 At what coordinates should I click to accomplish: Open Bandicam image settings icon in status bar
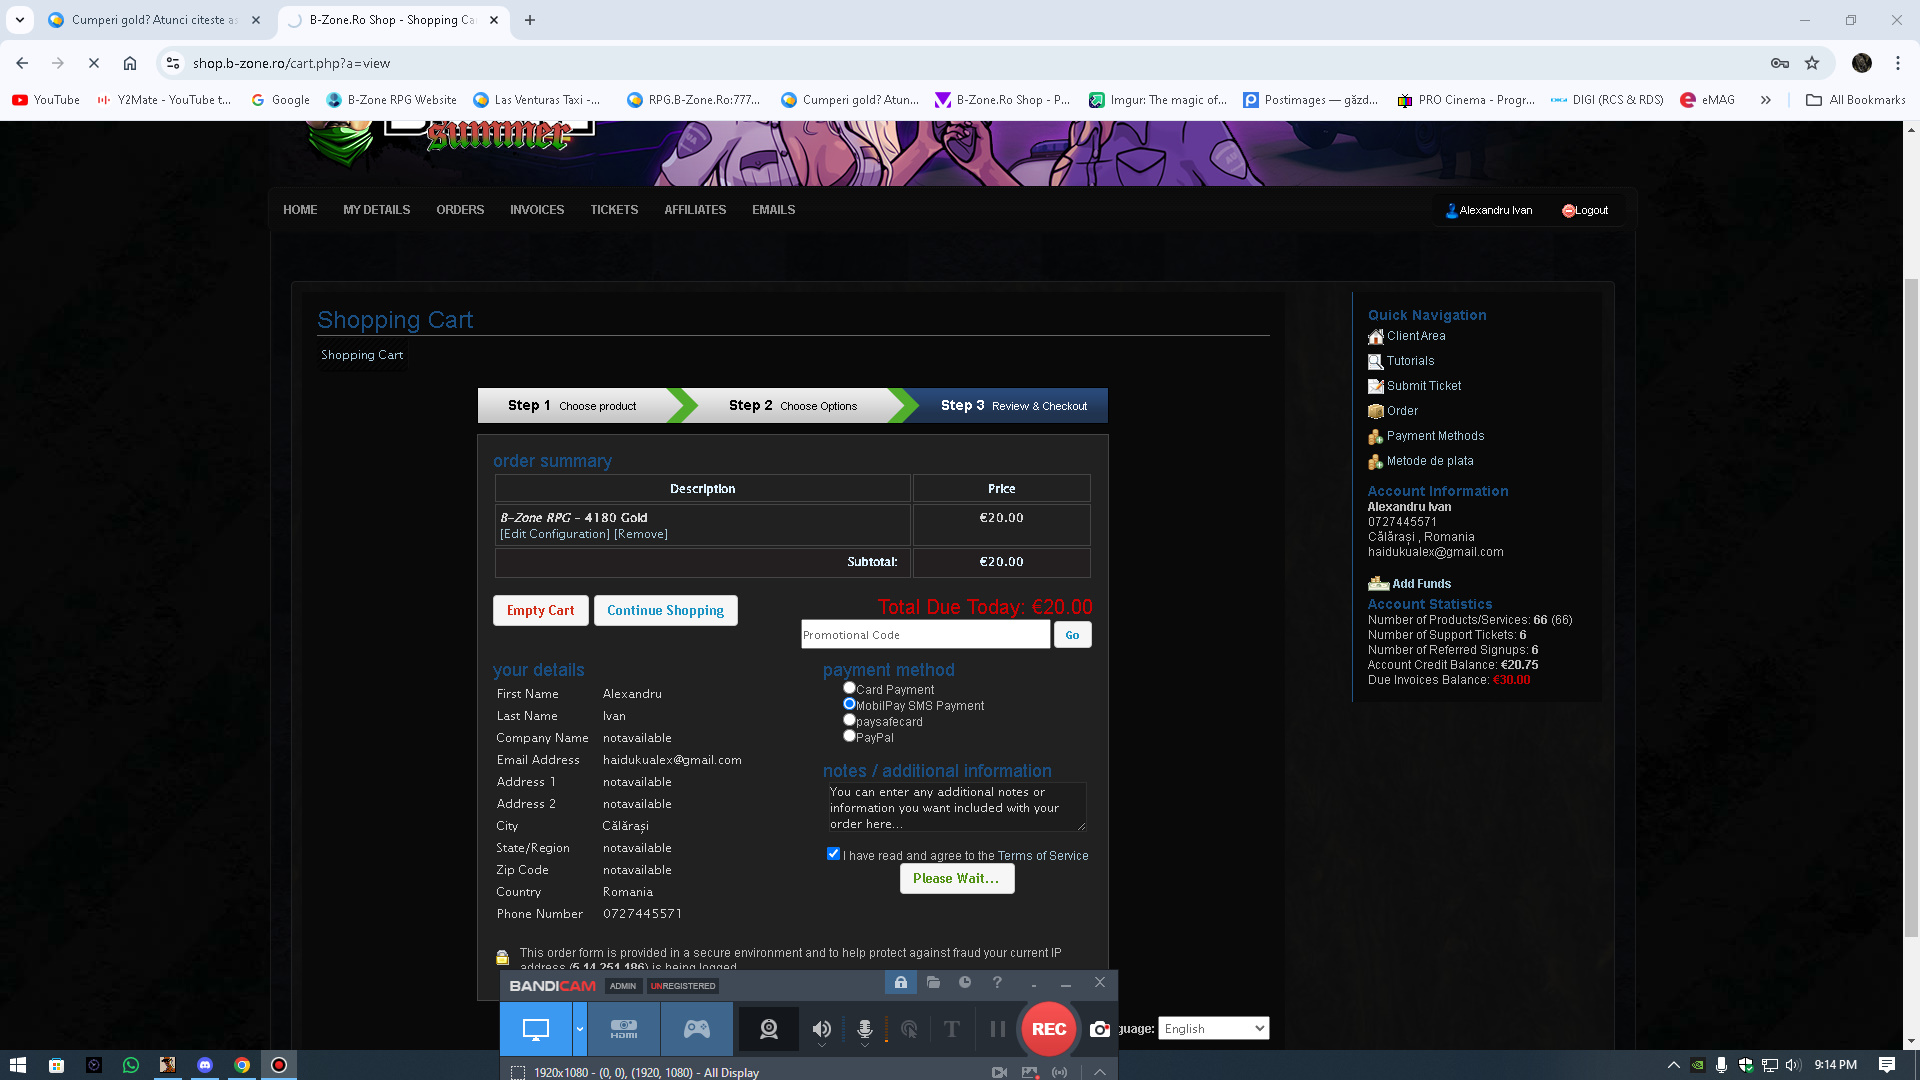(1029, 1072)
